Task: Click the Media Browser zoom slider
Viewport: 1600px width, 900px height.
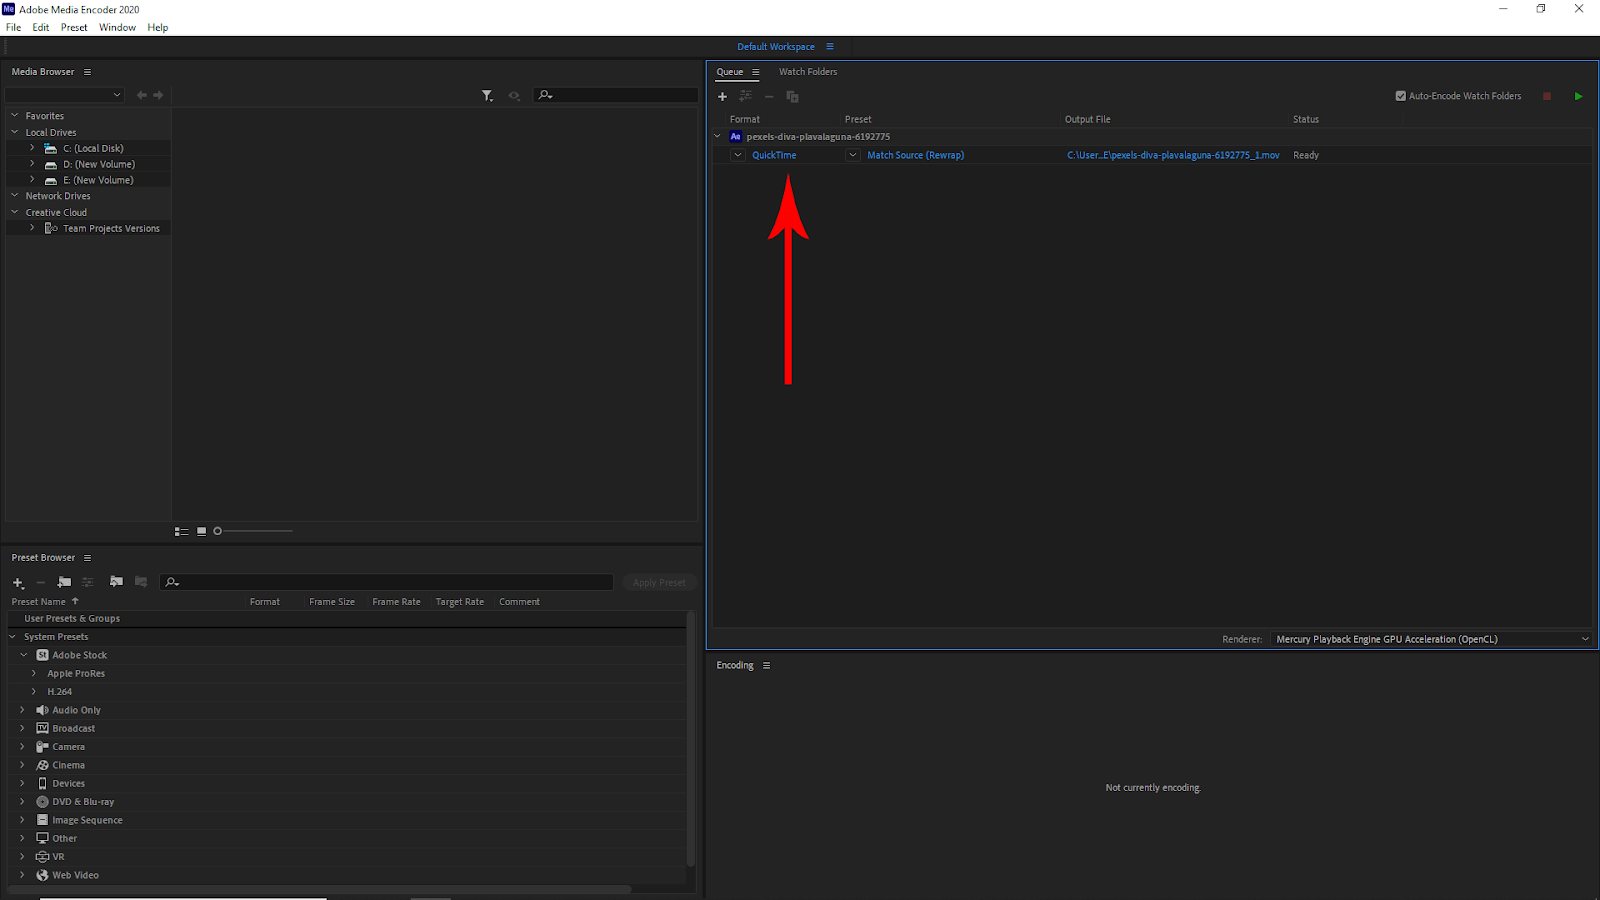Action: tap(254, 531)
